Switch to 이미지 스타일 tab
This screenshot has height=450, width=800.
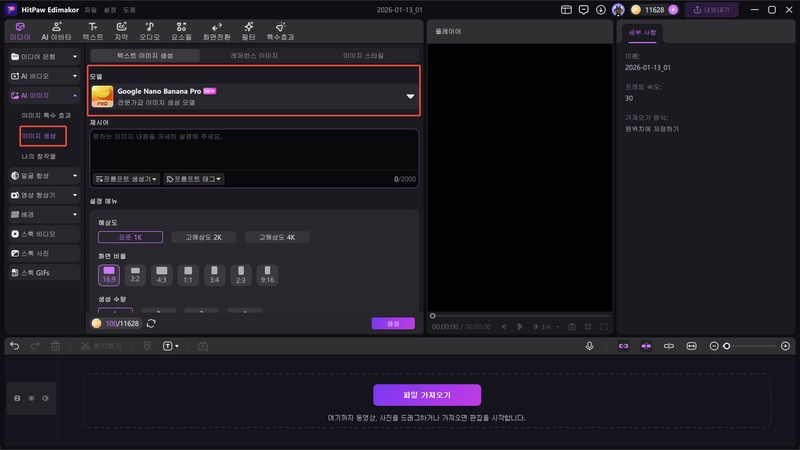click(x=363, y=56)
